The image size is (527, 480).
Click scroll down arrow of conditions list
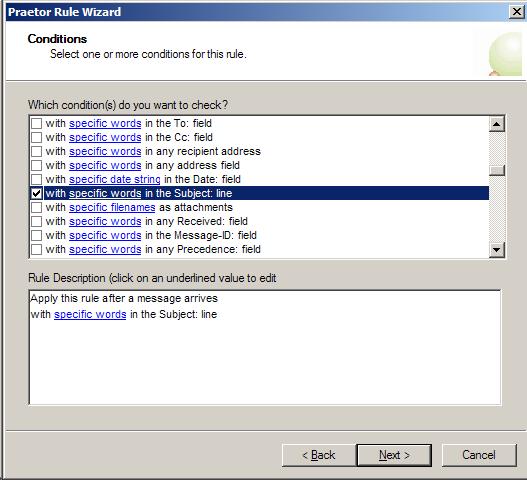coord(497,250)
